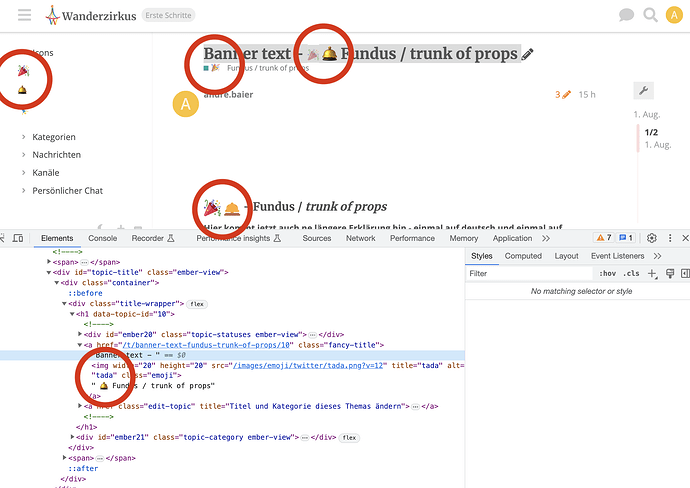Click the pencil edit icon beside topic title

[527, 54]
